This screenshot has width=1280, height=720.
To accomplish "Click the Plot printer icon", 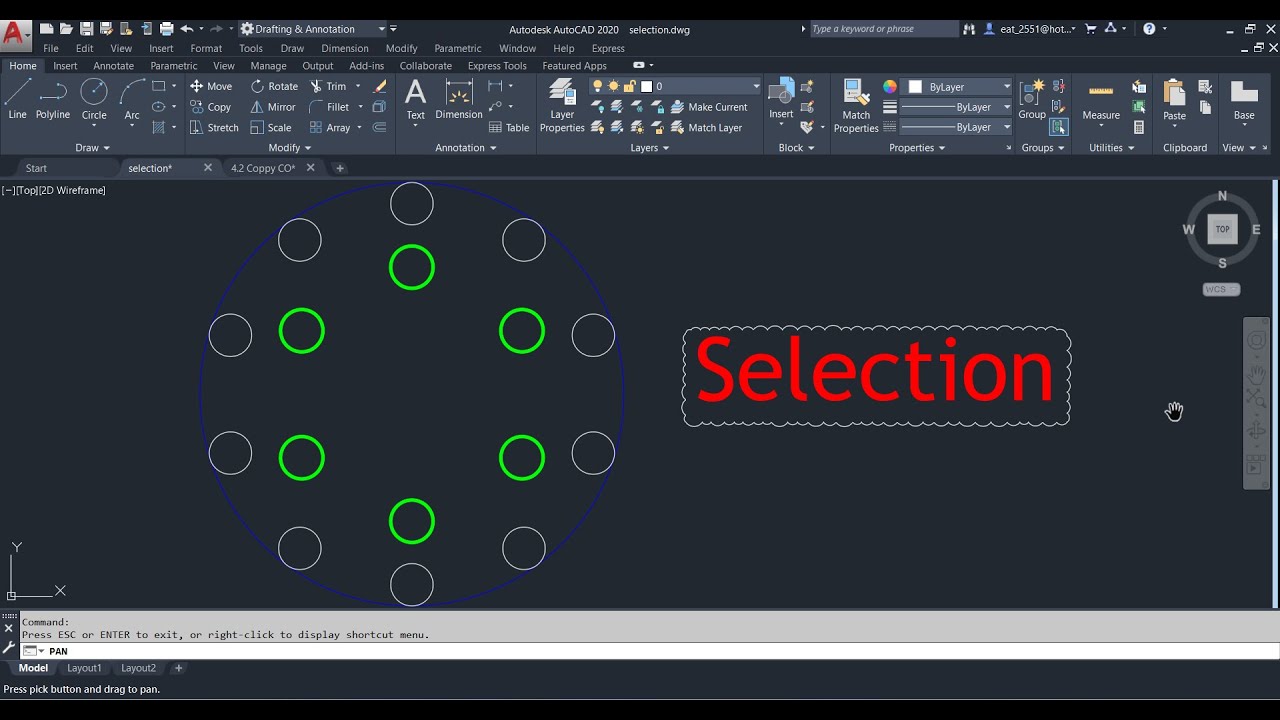I will pyautogui.click(x=166, y=29).
